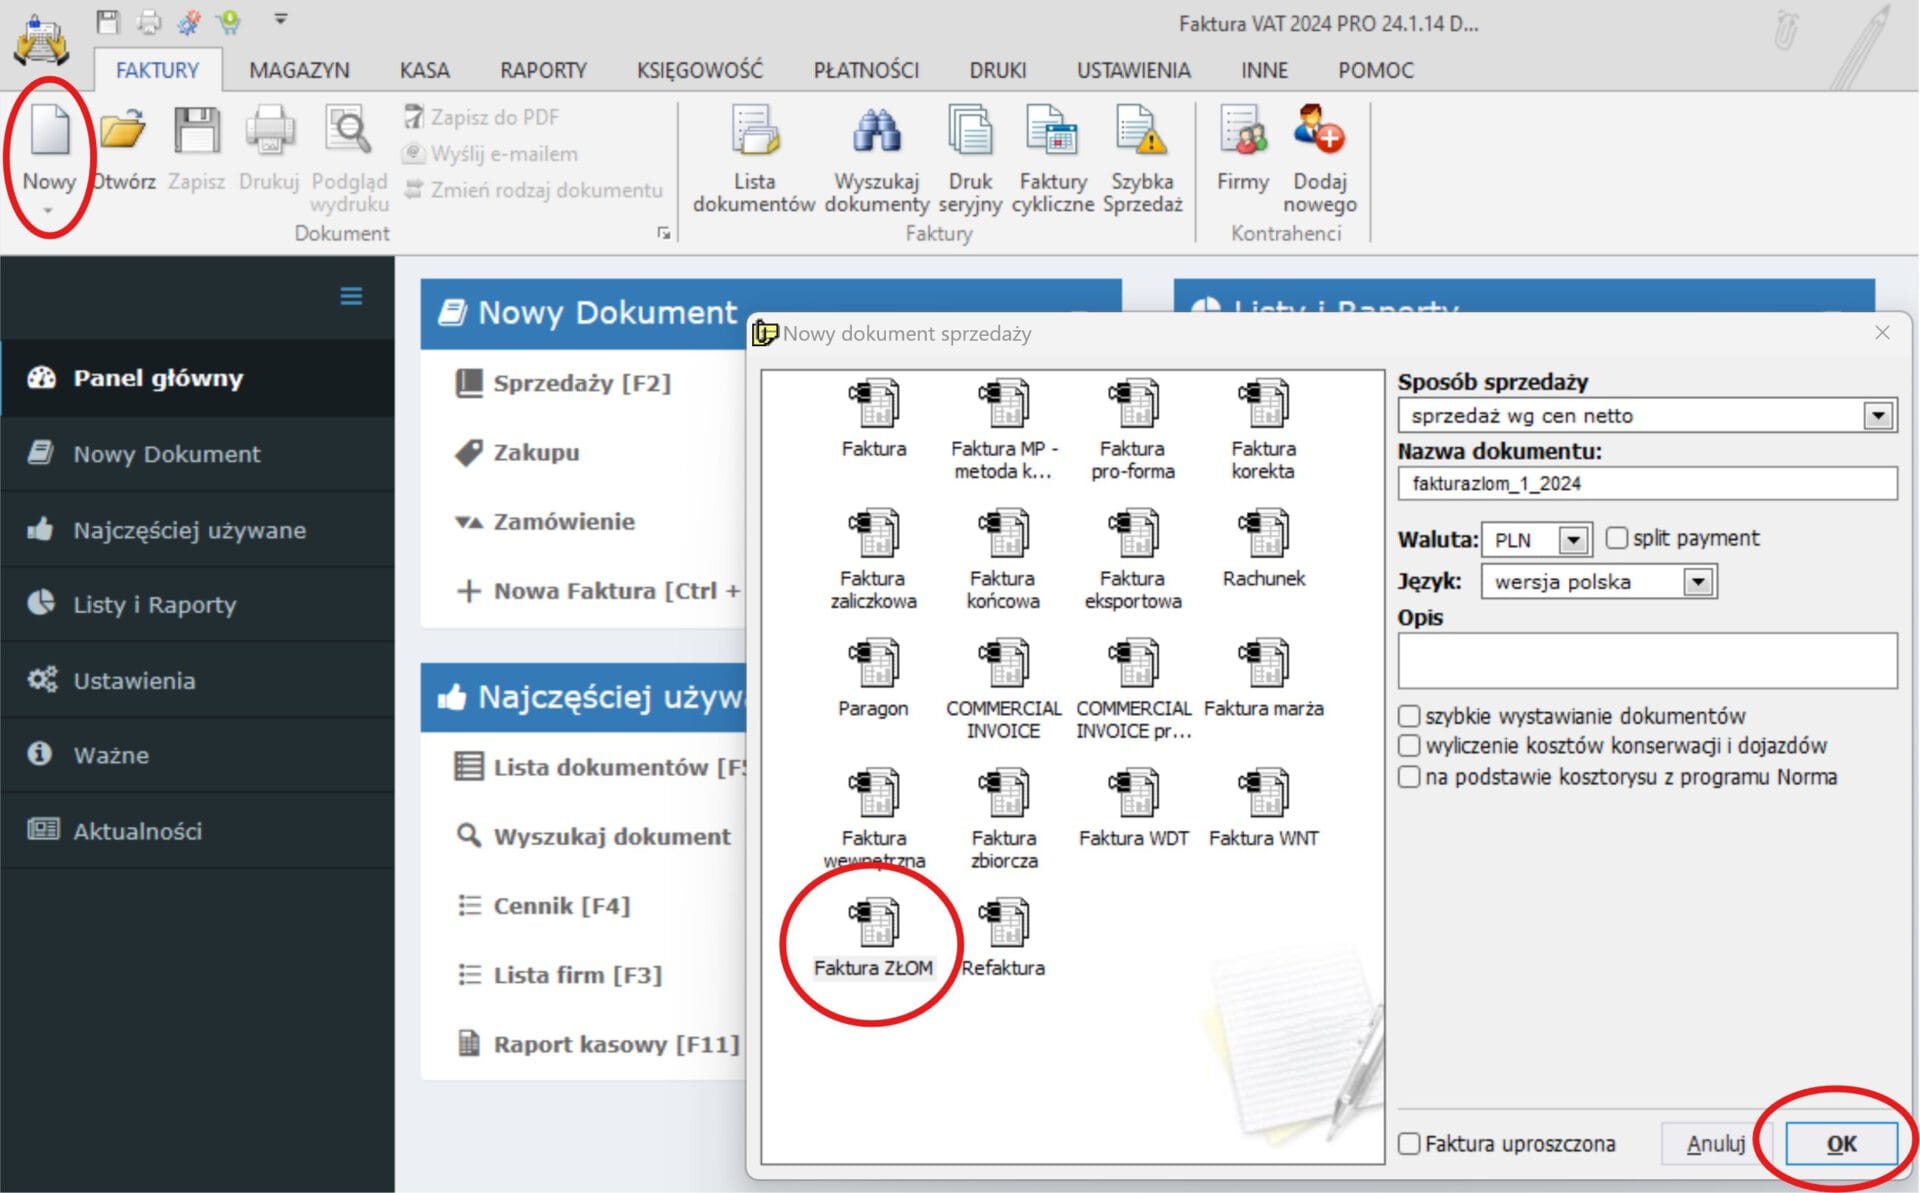Enable the split payment checkbox
The image size is (1920, 1193).
point(1616,538)
